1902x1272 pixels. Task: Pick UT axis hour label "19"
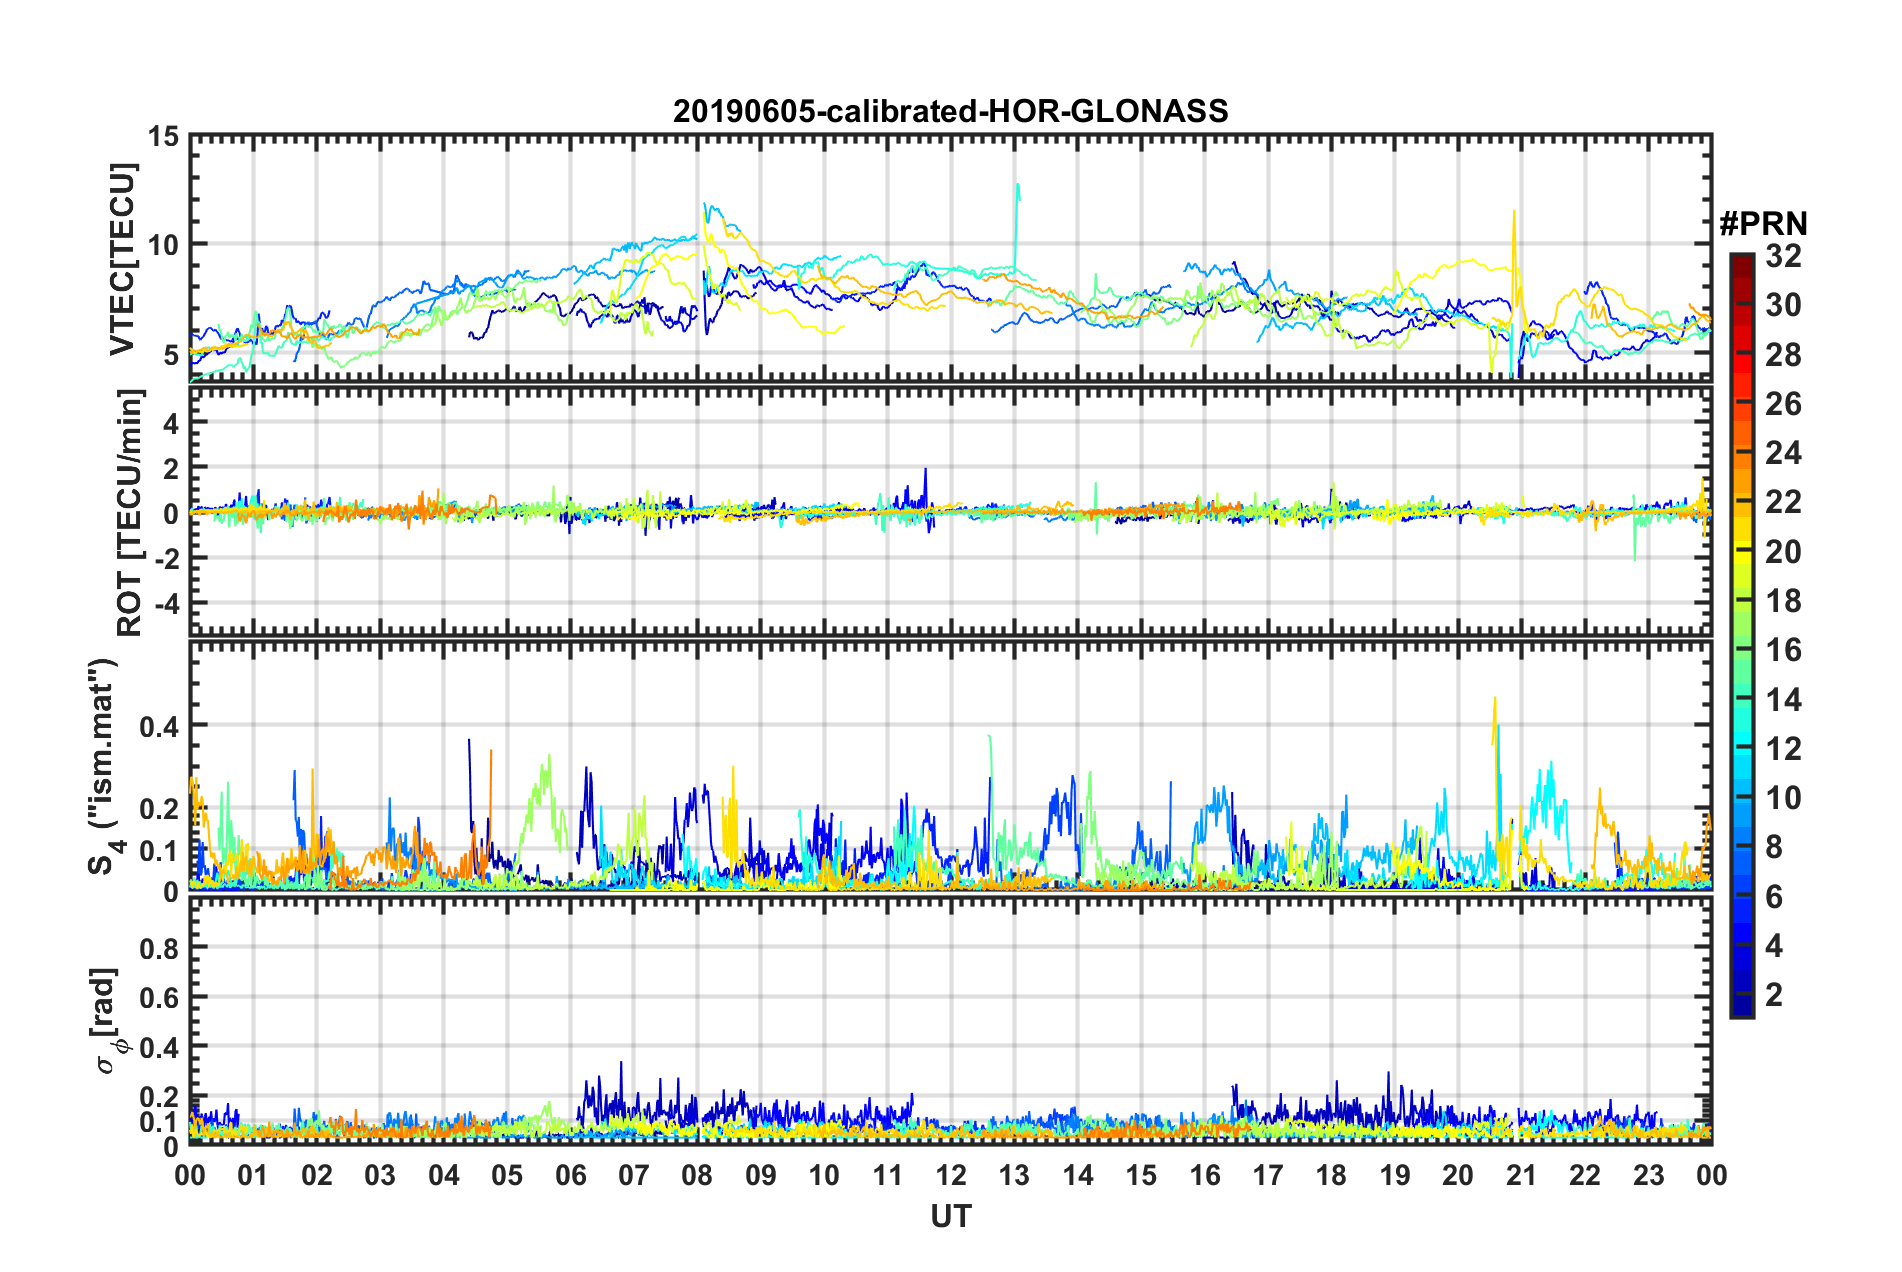1395,1176
